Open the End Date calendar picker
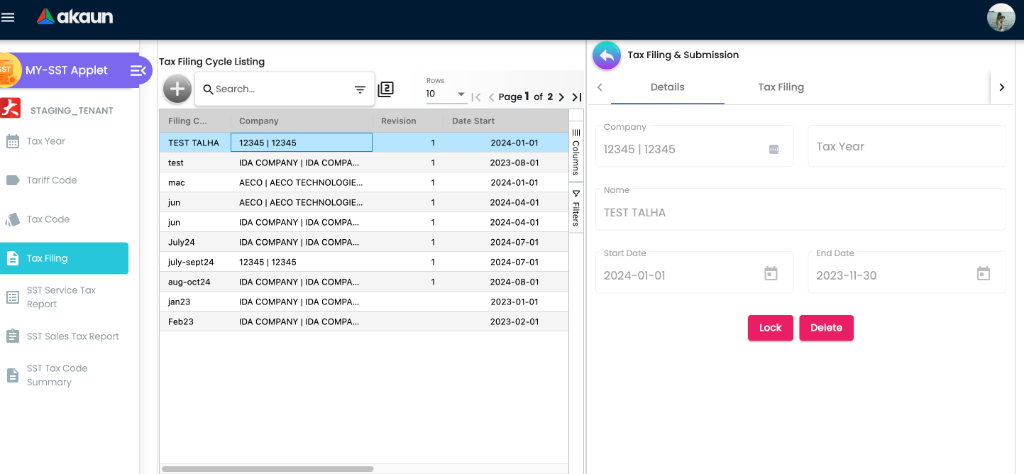 tap(983, 274)
